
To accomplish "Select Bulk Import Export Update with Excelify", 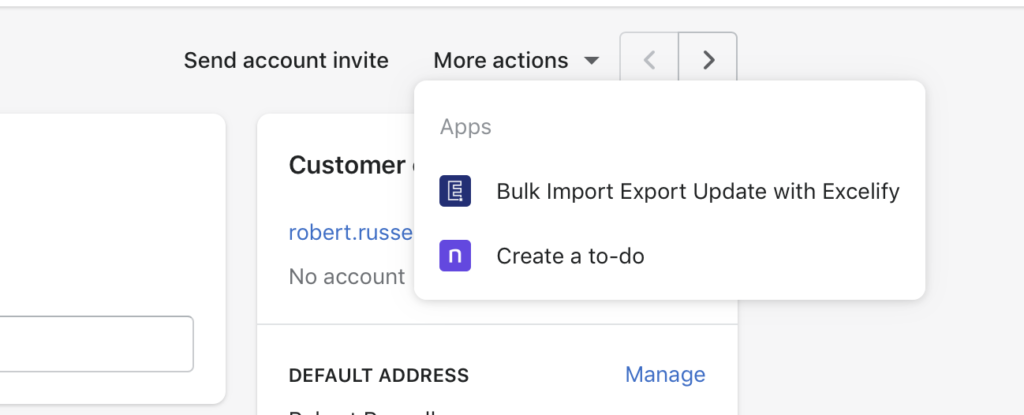I will click(x=669, y=191).
